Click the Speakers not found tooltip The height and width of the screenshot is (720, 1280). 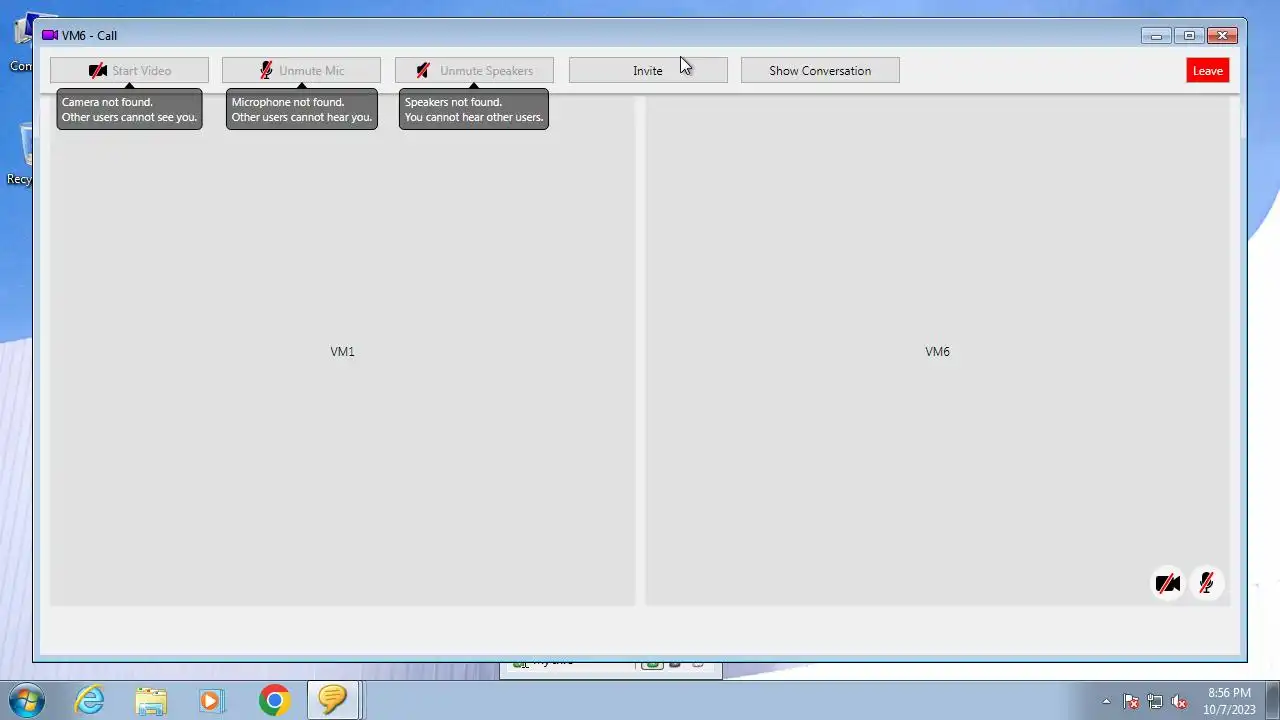[474, 109]
